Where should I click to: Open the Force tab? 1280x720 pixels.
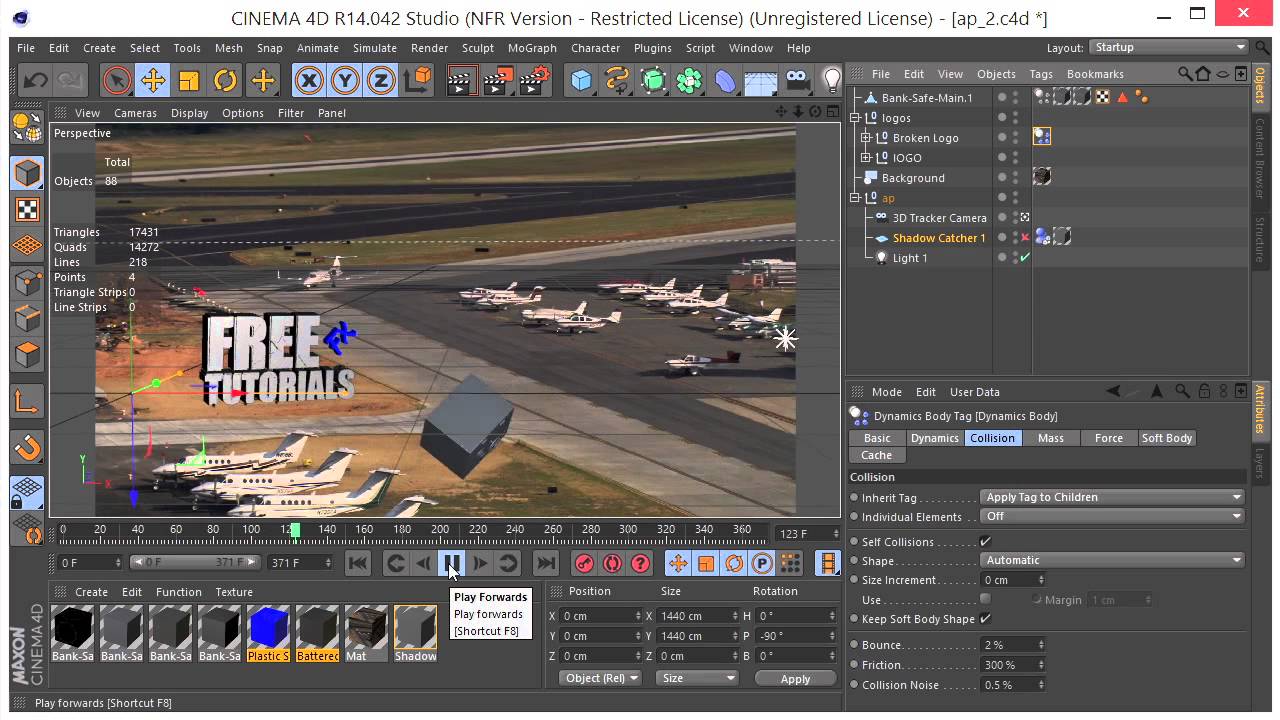click(1109, 438)
